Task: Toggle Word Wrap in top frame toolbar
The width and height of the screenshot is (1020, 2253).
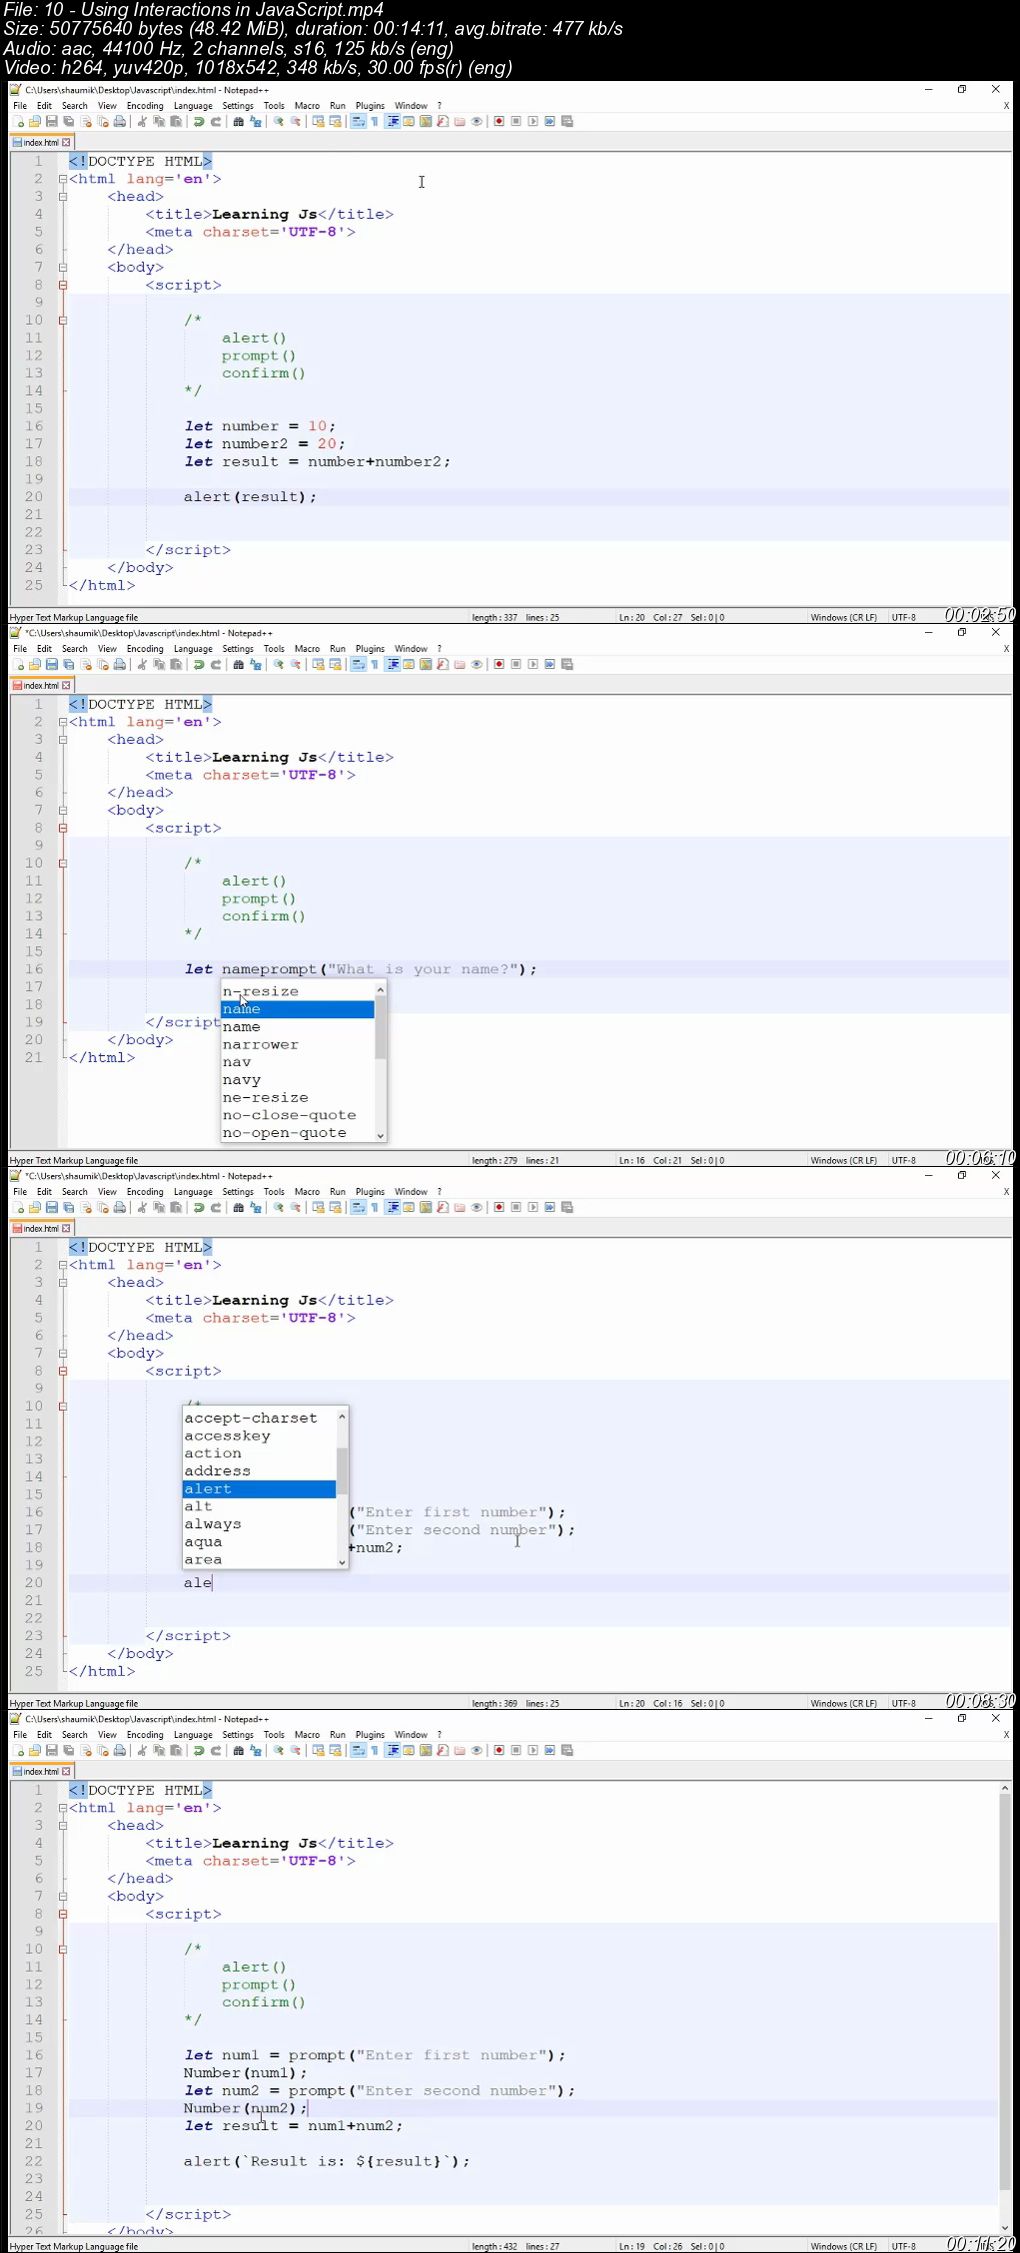Action: (x=357, y=122)
